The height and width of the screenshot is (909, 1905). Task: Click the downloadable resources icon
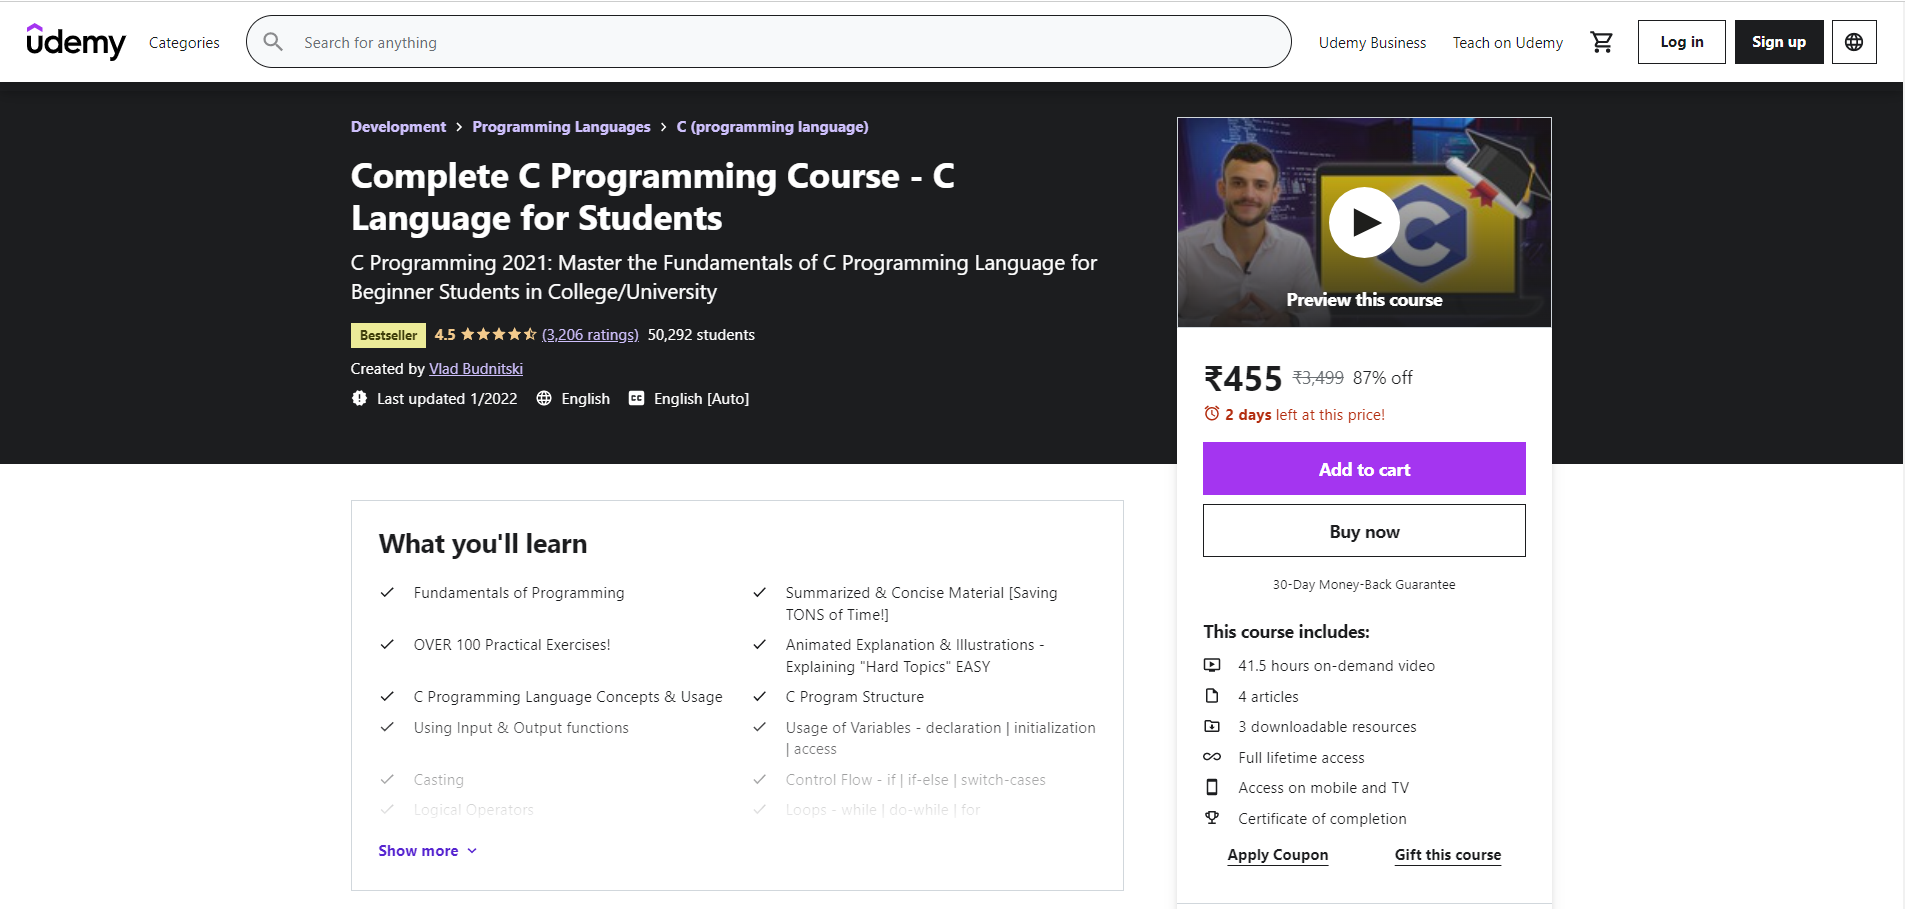[x=1212, y=726]
